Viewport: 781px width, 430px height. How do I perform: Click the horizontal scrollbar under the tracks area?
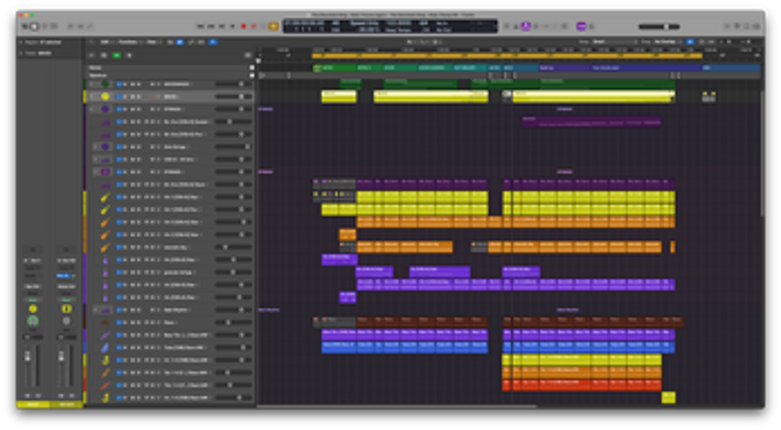(x=397, y=406)
